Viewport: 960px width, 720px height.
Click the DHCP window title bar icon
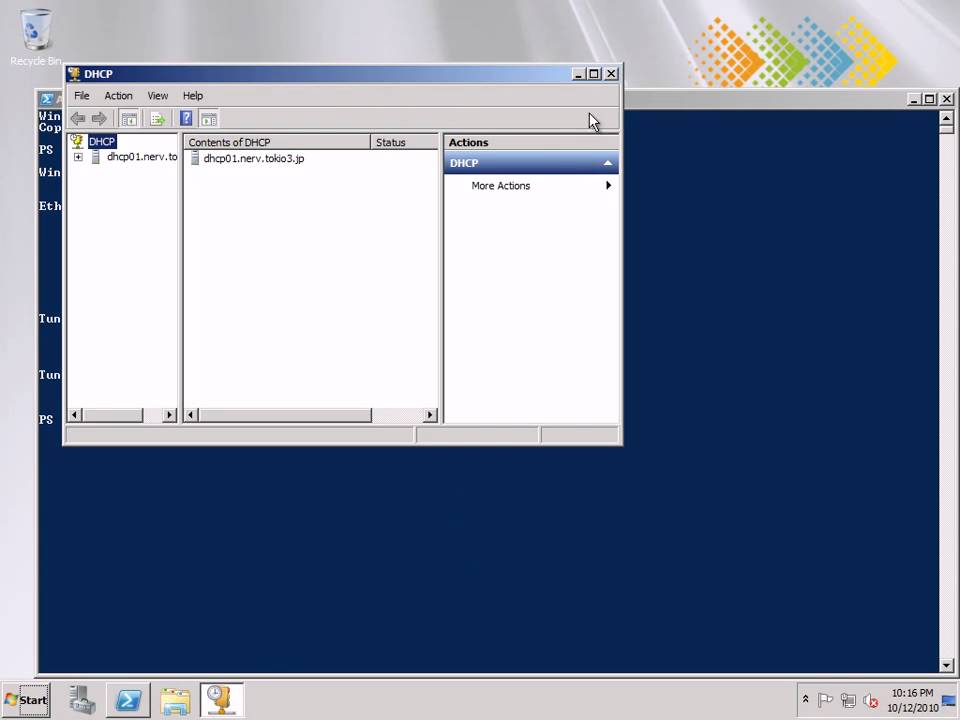pos(75,73)
